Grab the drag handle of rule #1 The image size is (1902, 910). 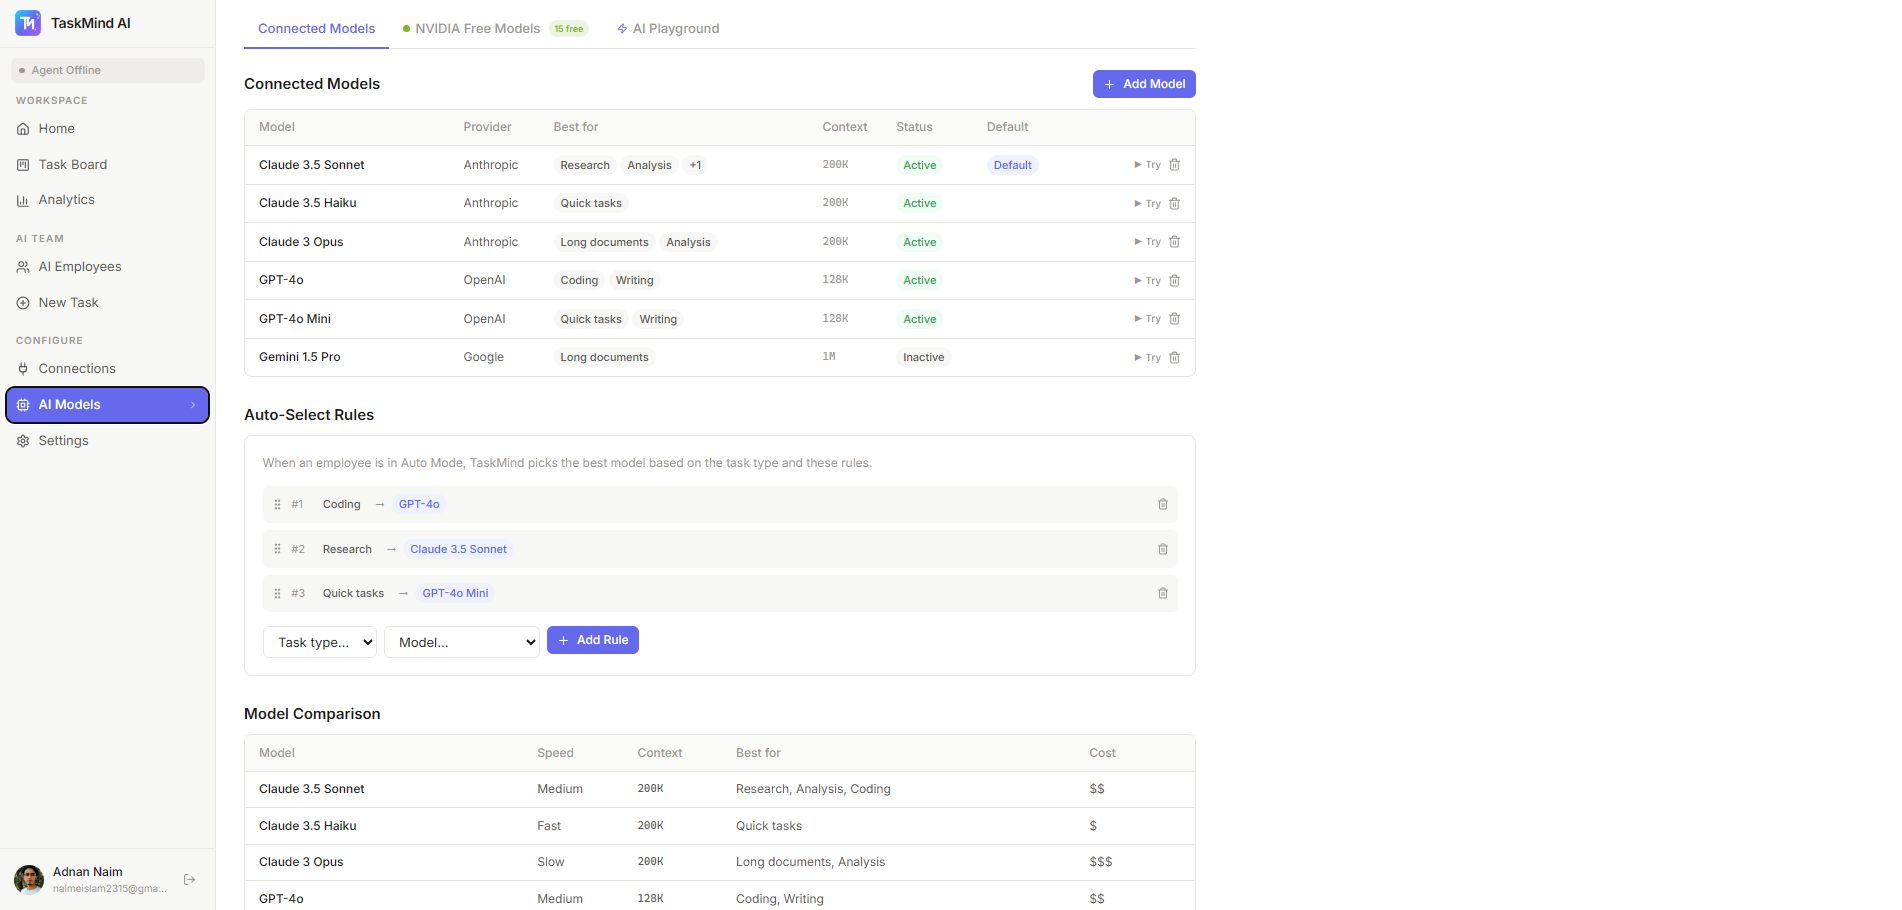point(278,505)
